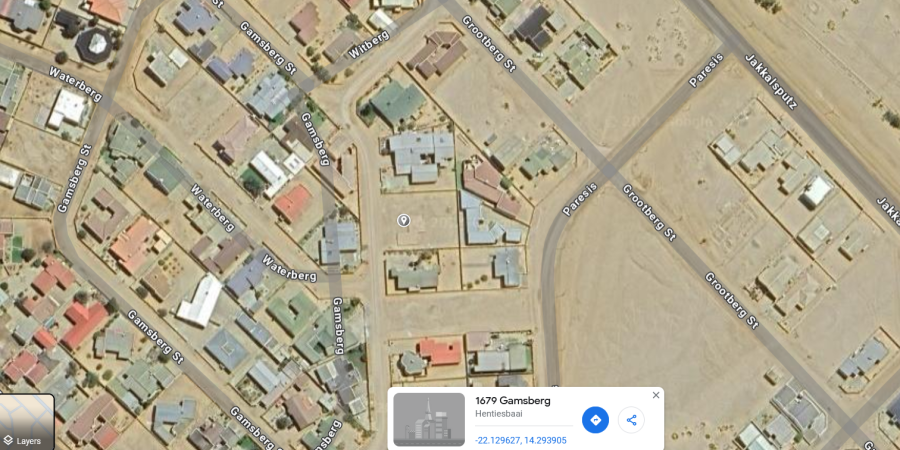Open the 1679 Gamsberg place thumbnail
The width and height of the screenshot is (900, 450).
click(x=429, y=419)
